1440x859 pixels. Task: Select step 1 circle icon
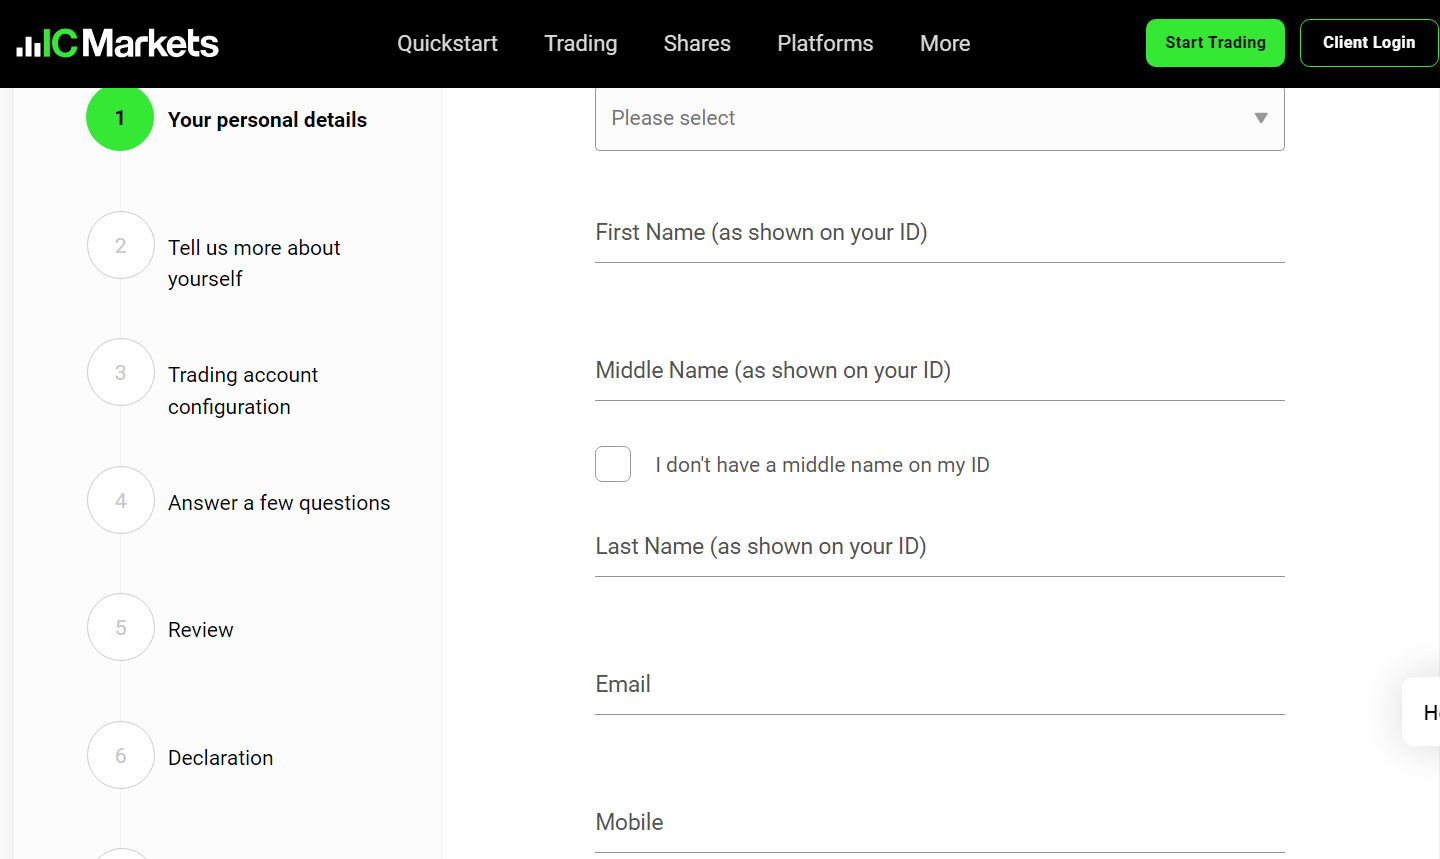coord(120,118)
